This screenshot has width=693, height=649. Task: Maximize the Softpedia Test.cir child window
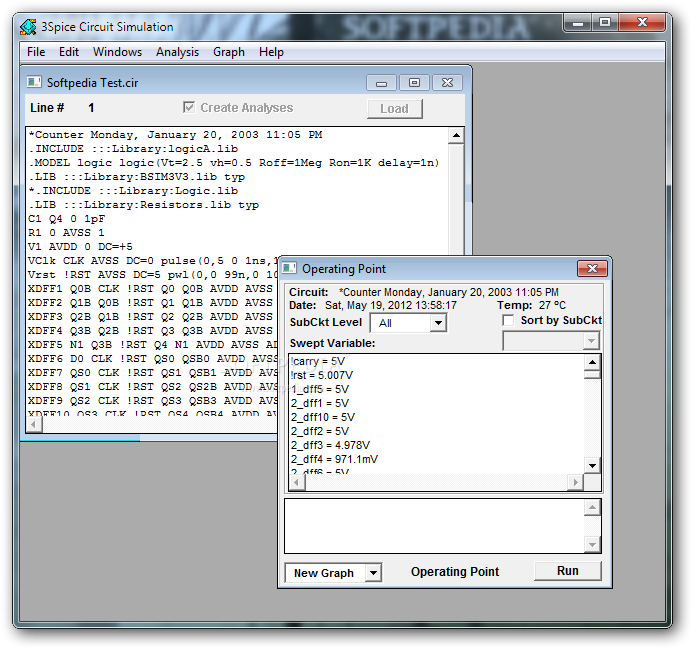point(414,83)
